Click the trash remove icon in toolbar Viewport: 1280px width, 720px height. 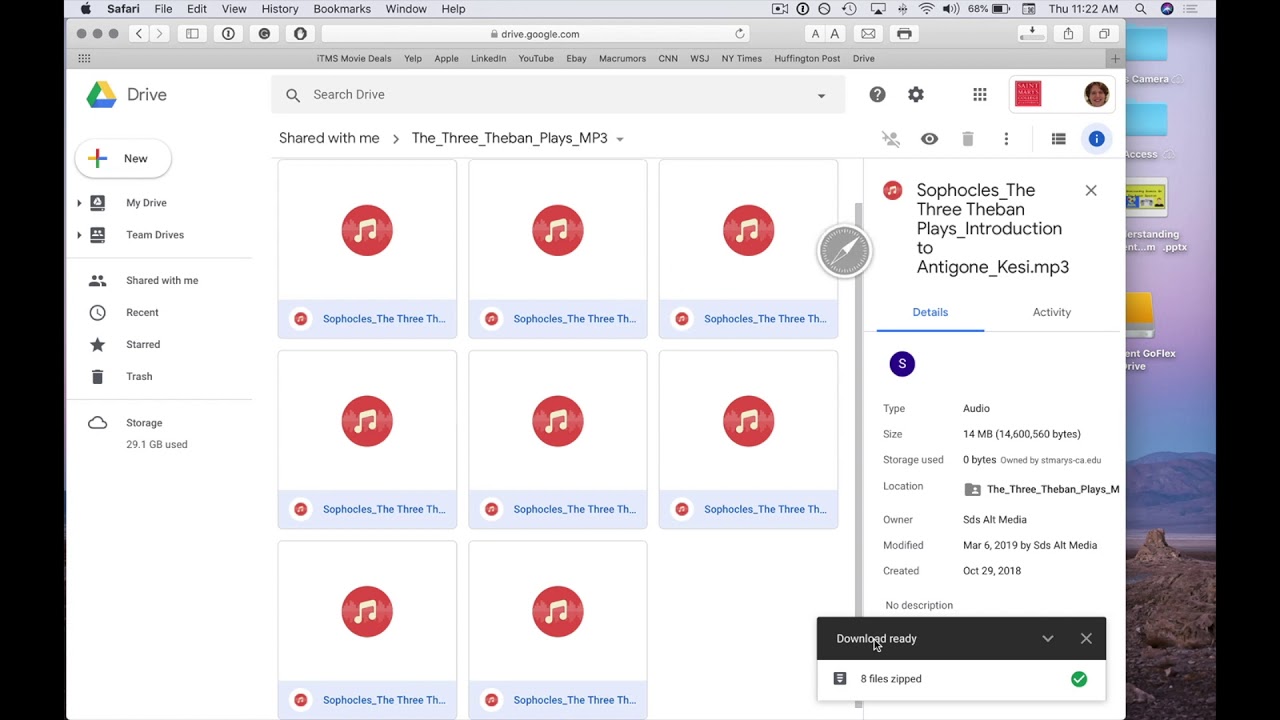pyautogui.click(x=968, y=139)
